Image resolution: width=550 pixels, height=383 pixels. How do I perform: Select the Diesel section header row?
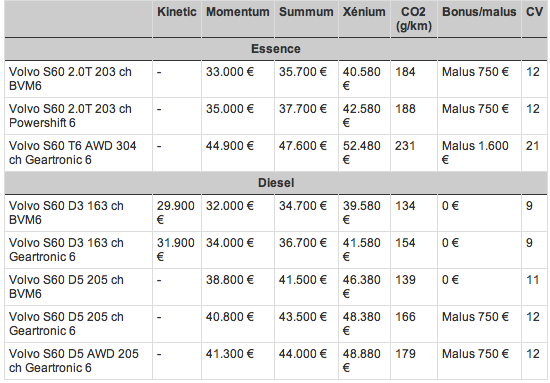(x=276, y=183)
